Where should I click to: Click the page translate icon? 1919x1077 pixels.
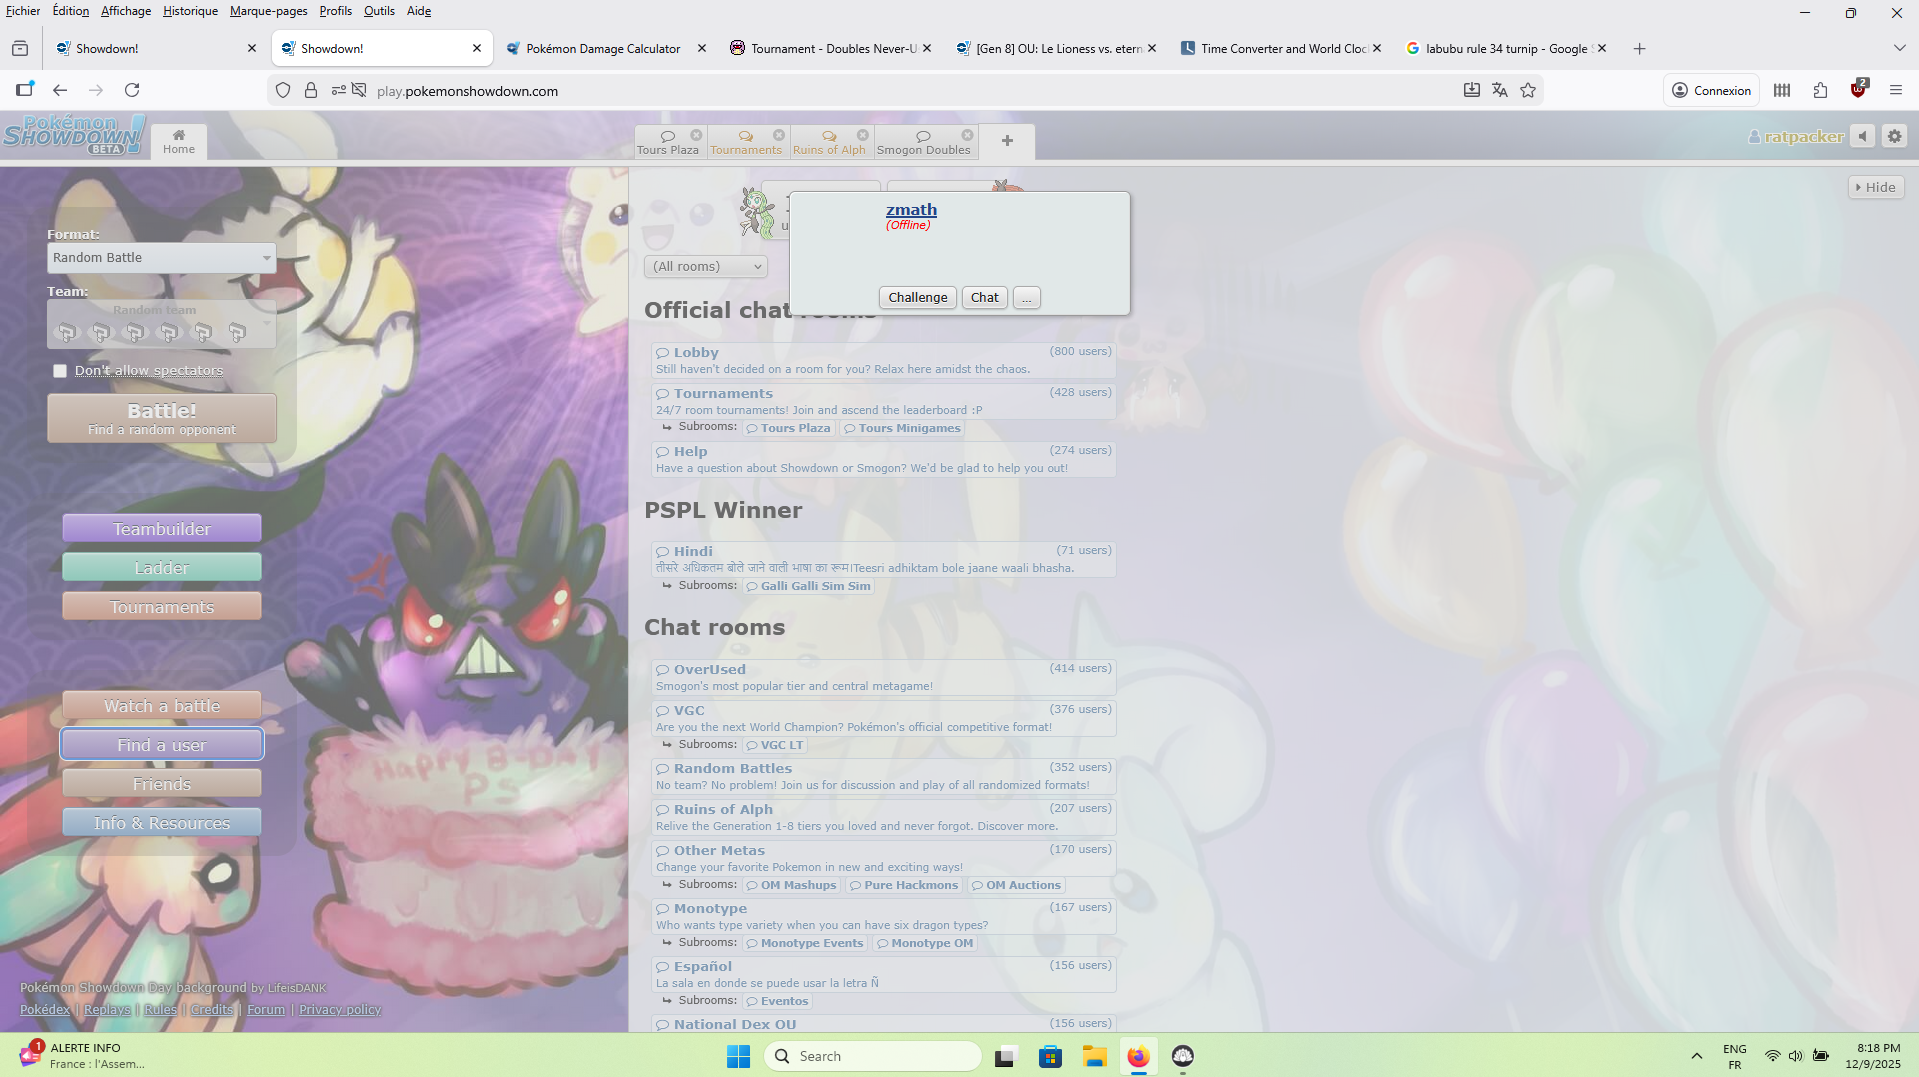click(x=1499, y=90)
